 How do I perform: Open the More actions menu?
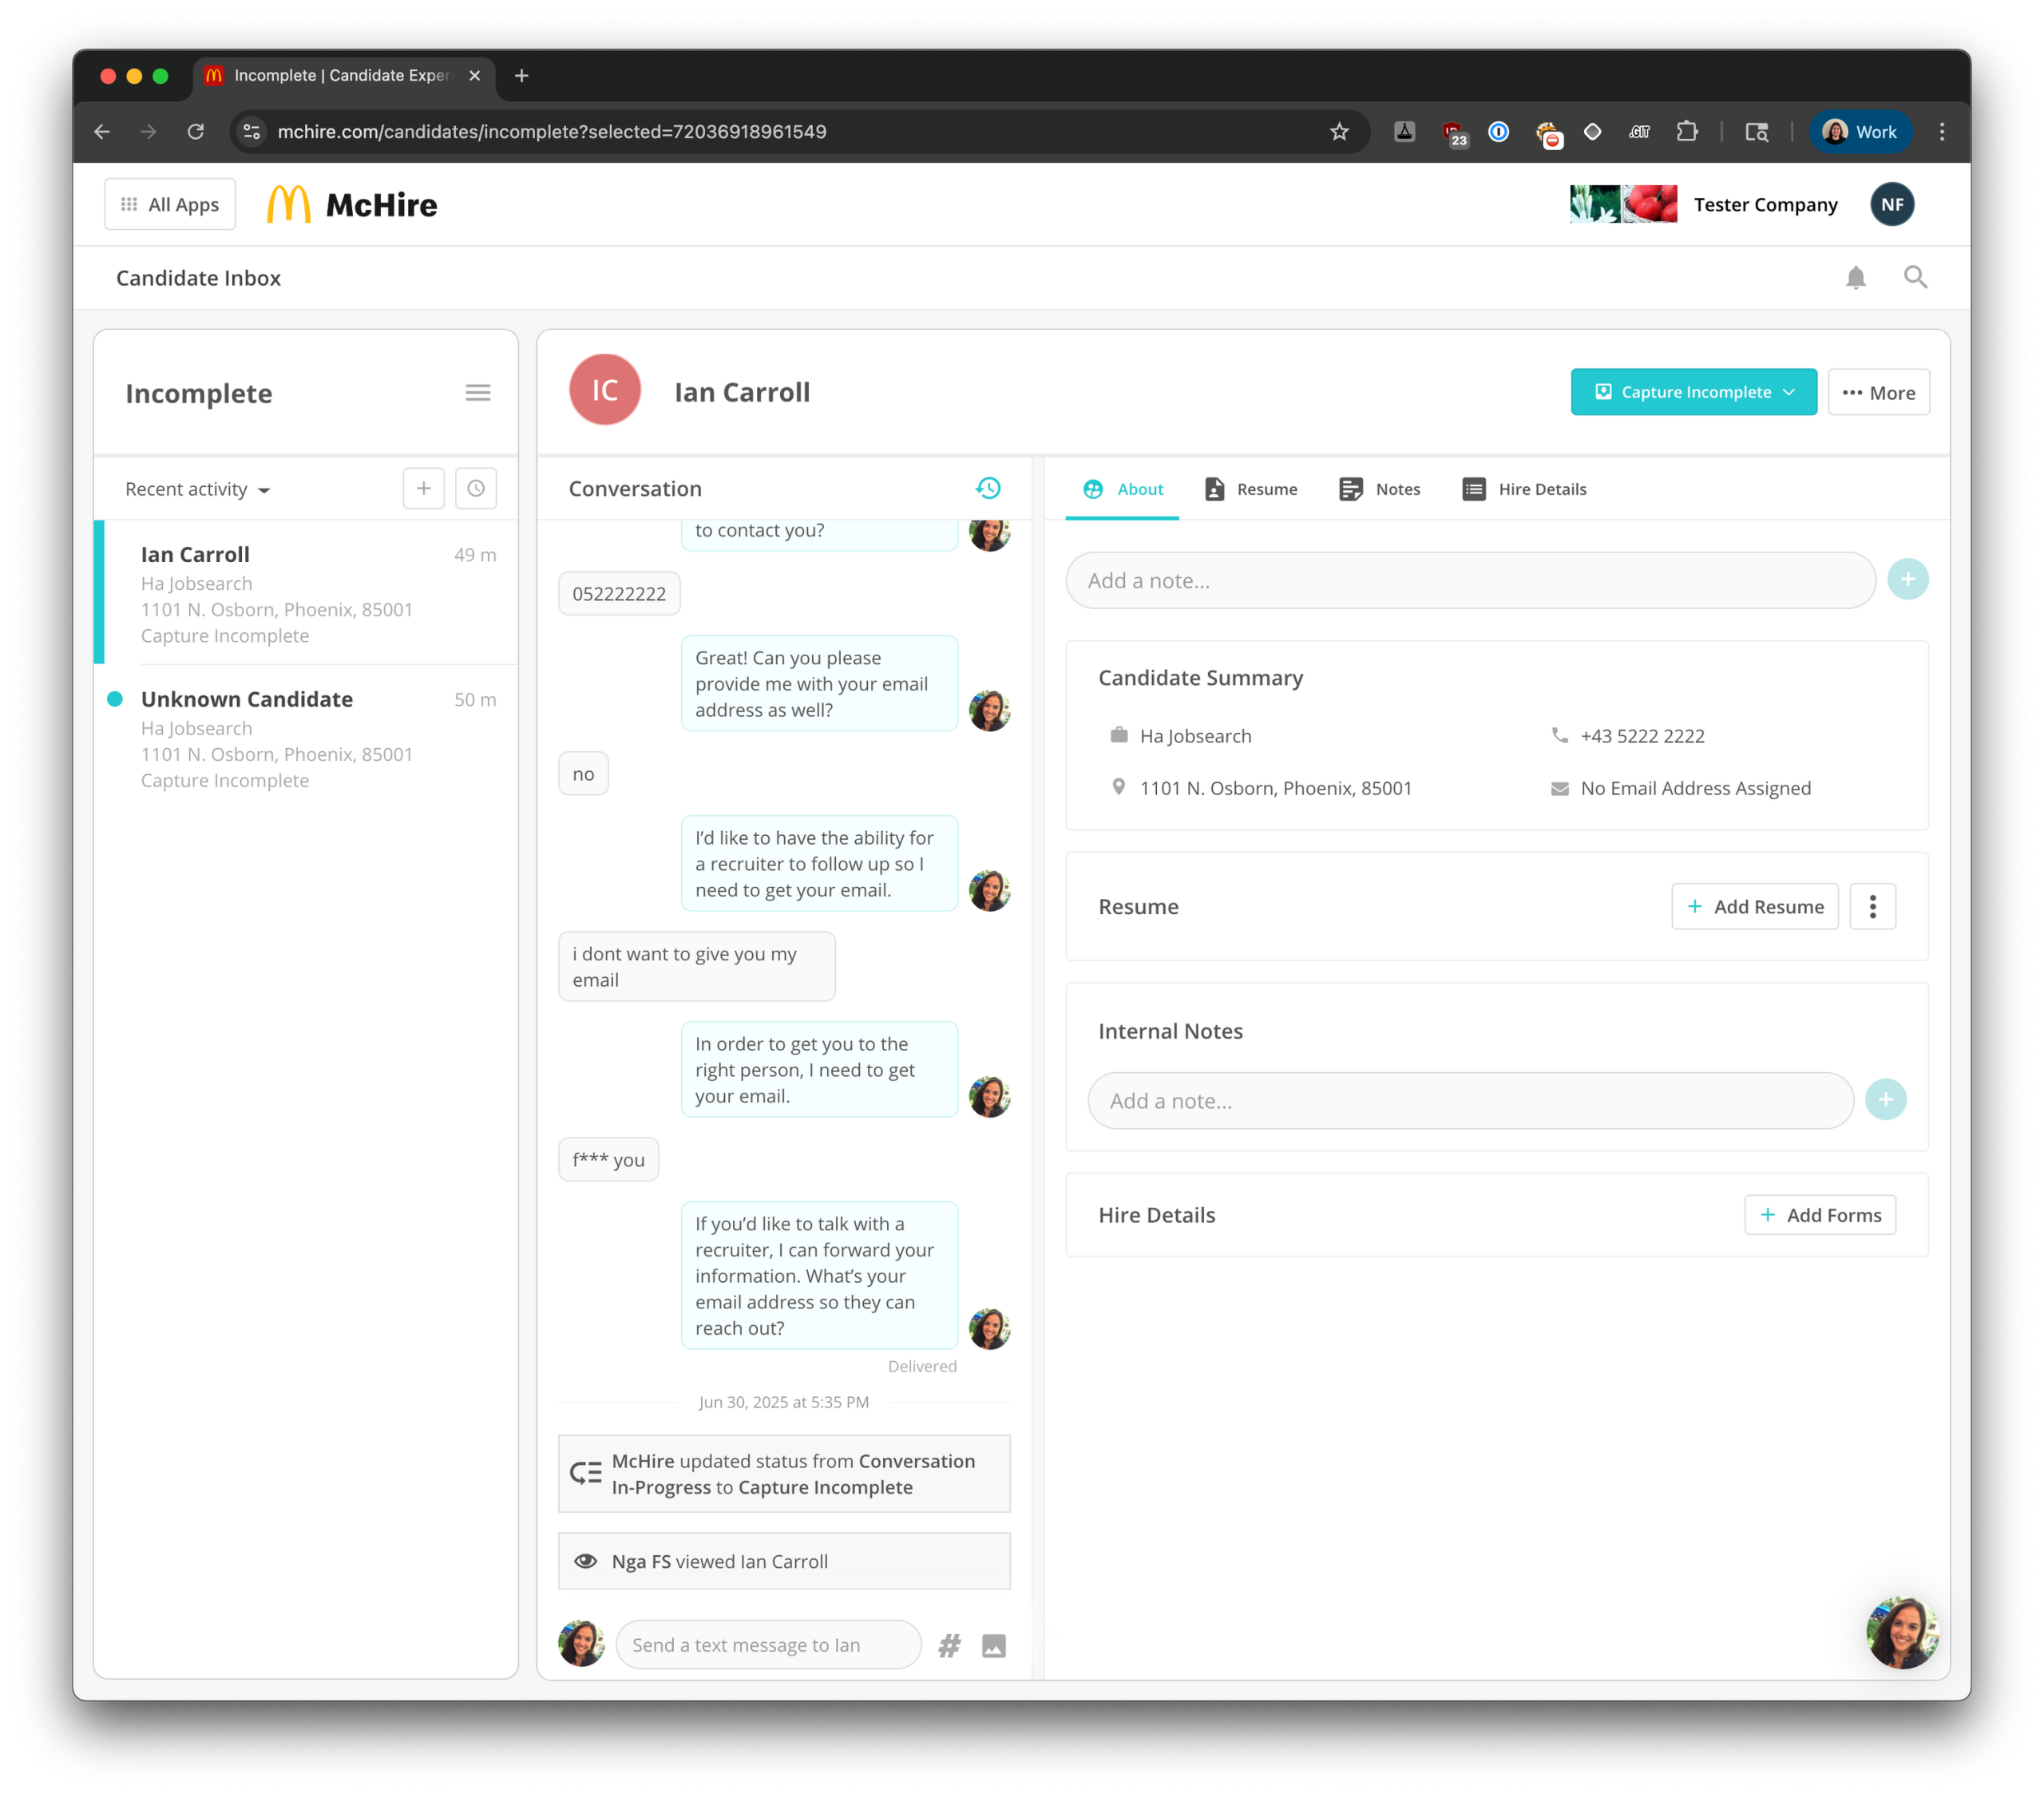click(1878, 392)
